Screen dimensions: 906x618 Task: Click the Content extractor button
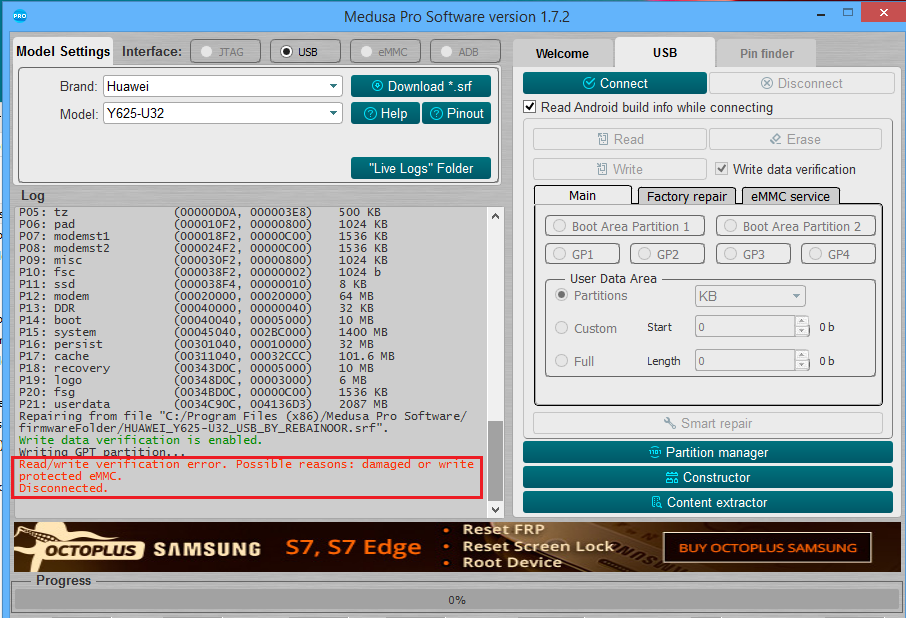(708, 502)
